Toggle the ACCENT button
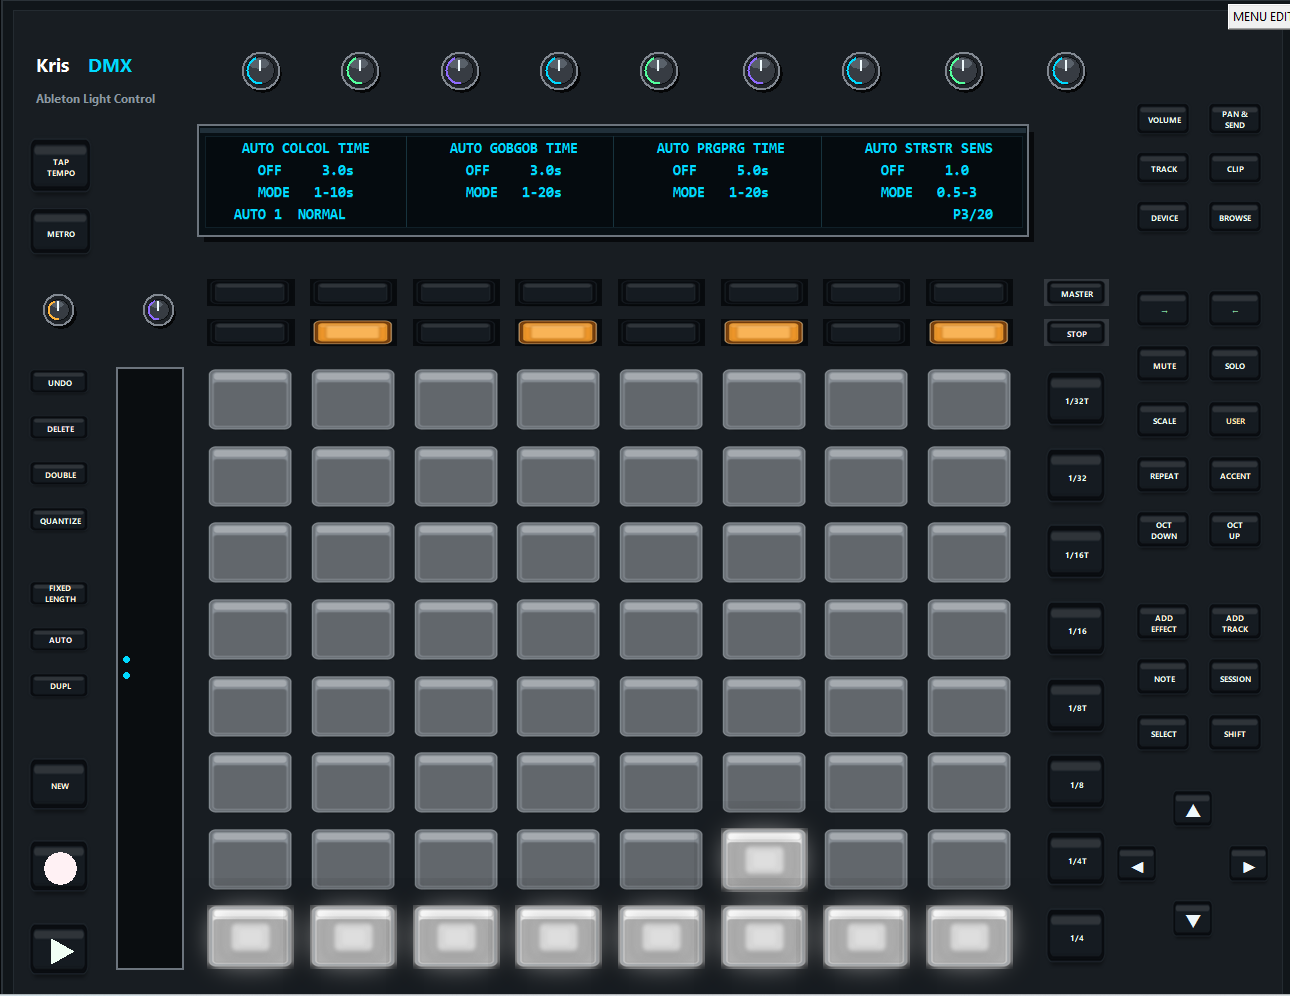 [x=1235, y=476]
